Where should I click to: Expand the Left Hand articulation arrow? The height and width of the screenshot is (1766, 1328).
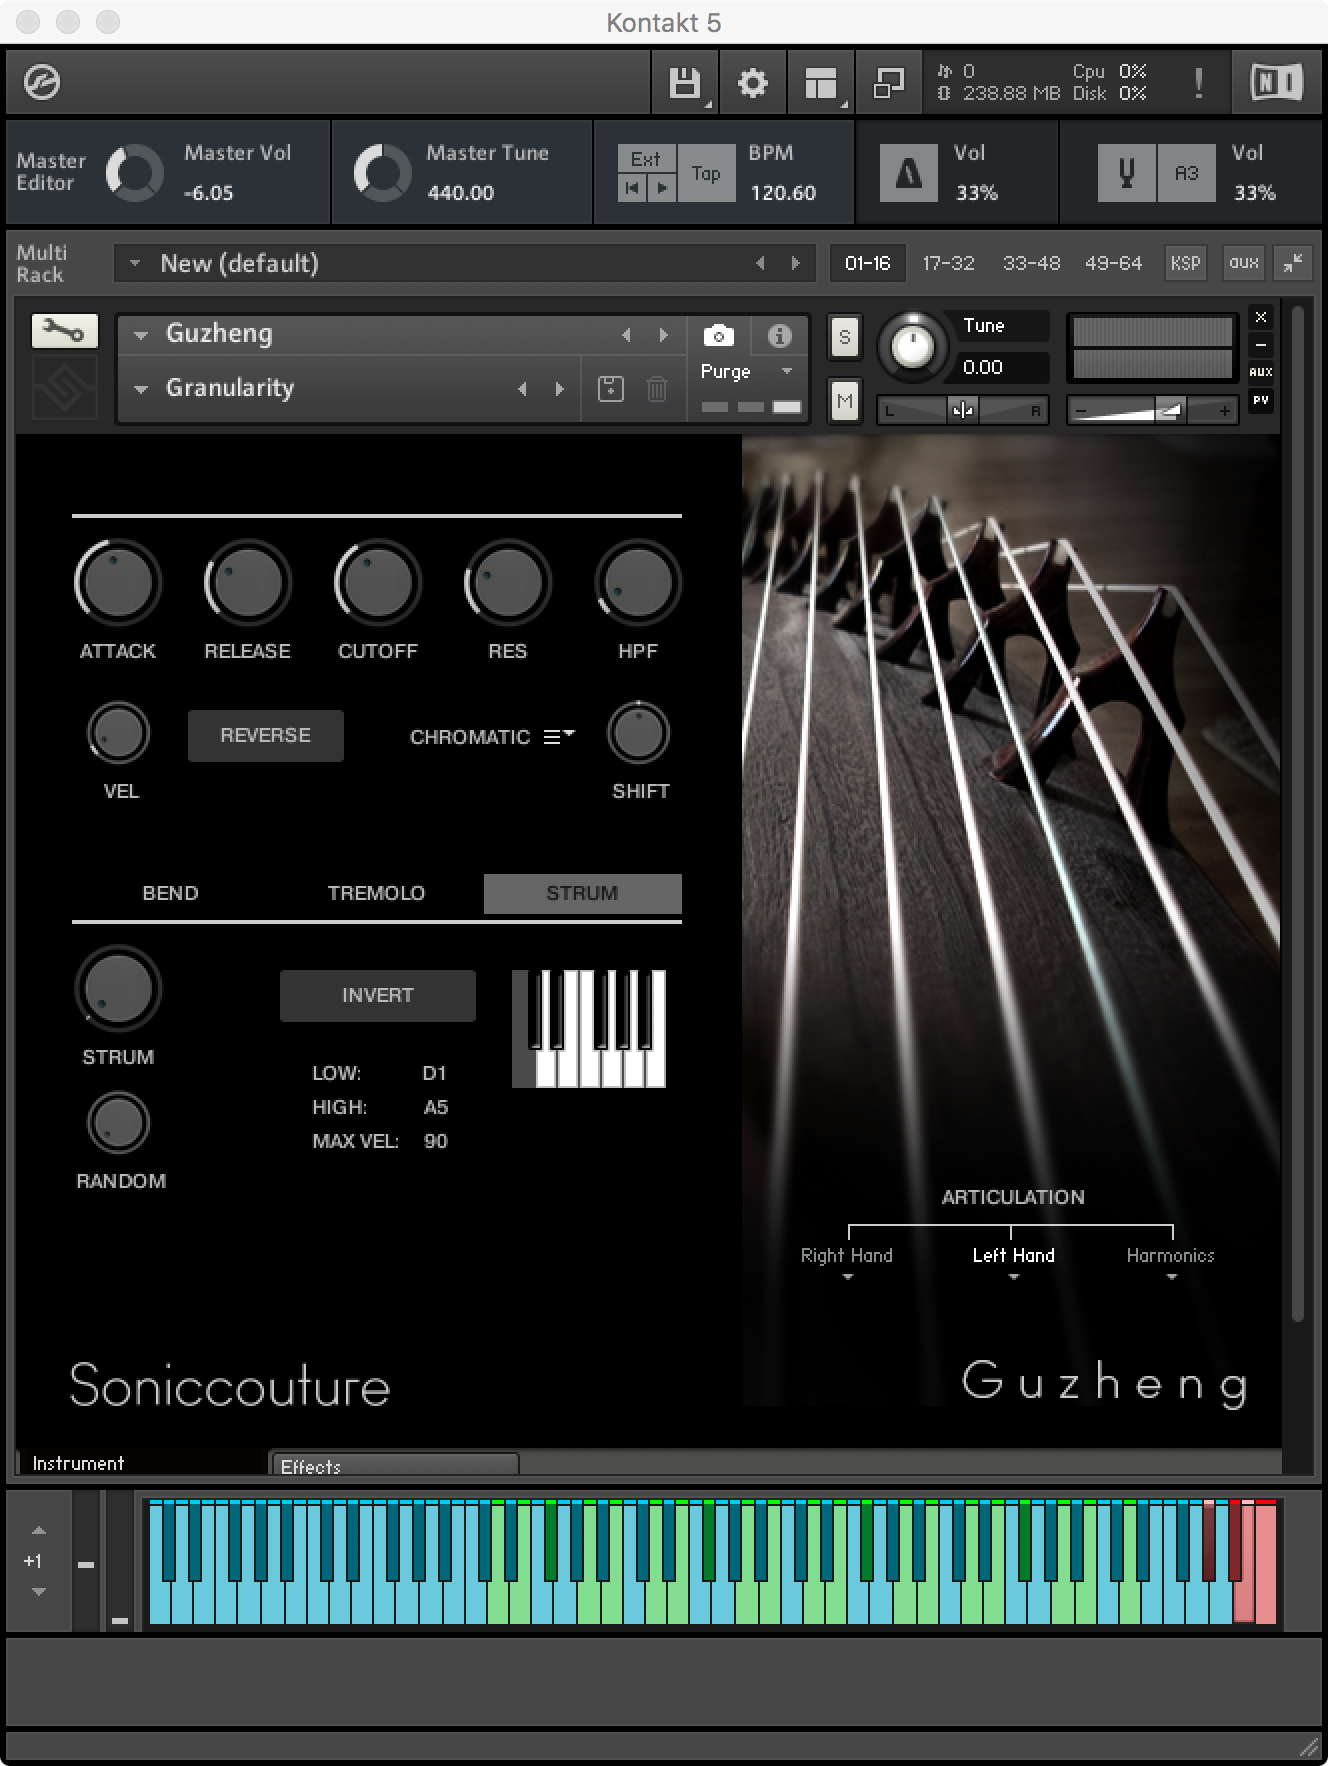(1013, 1277)
